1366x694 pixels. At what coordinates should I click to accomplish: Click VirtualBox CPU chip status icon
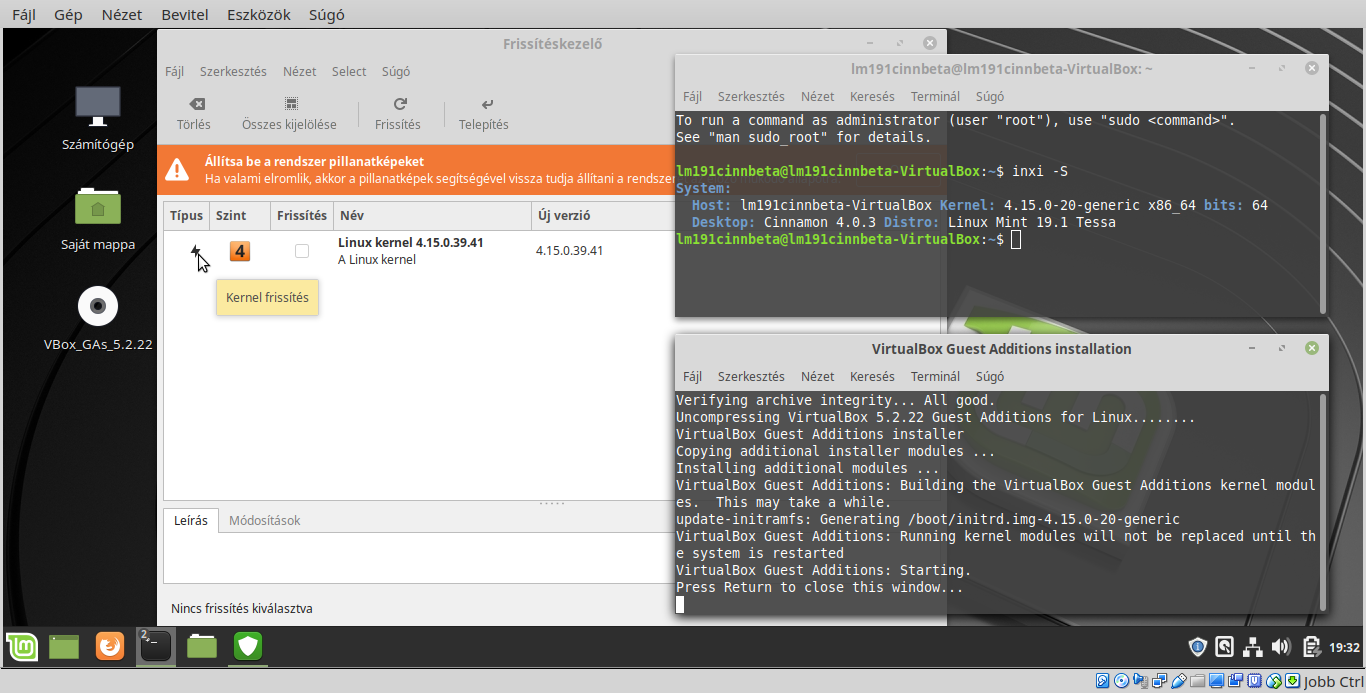coord(1254,681)
